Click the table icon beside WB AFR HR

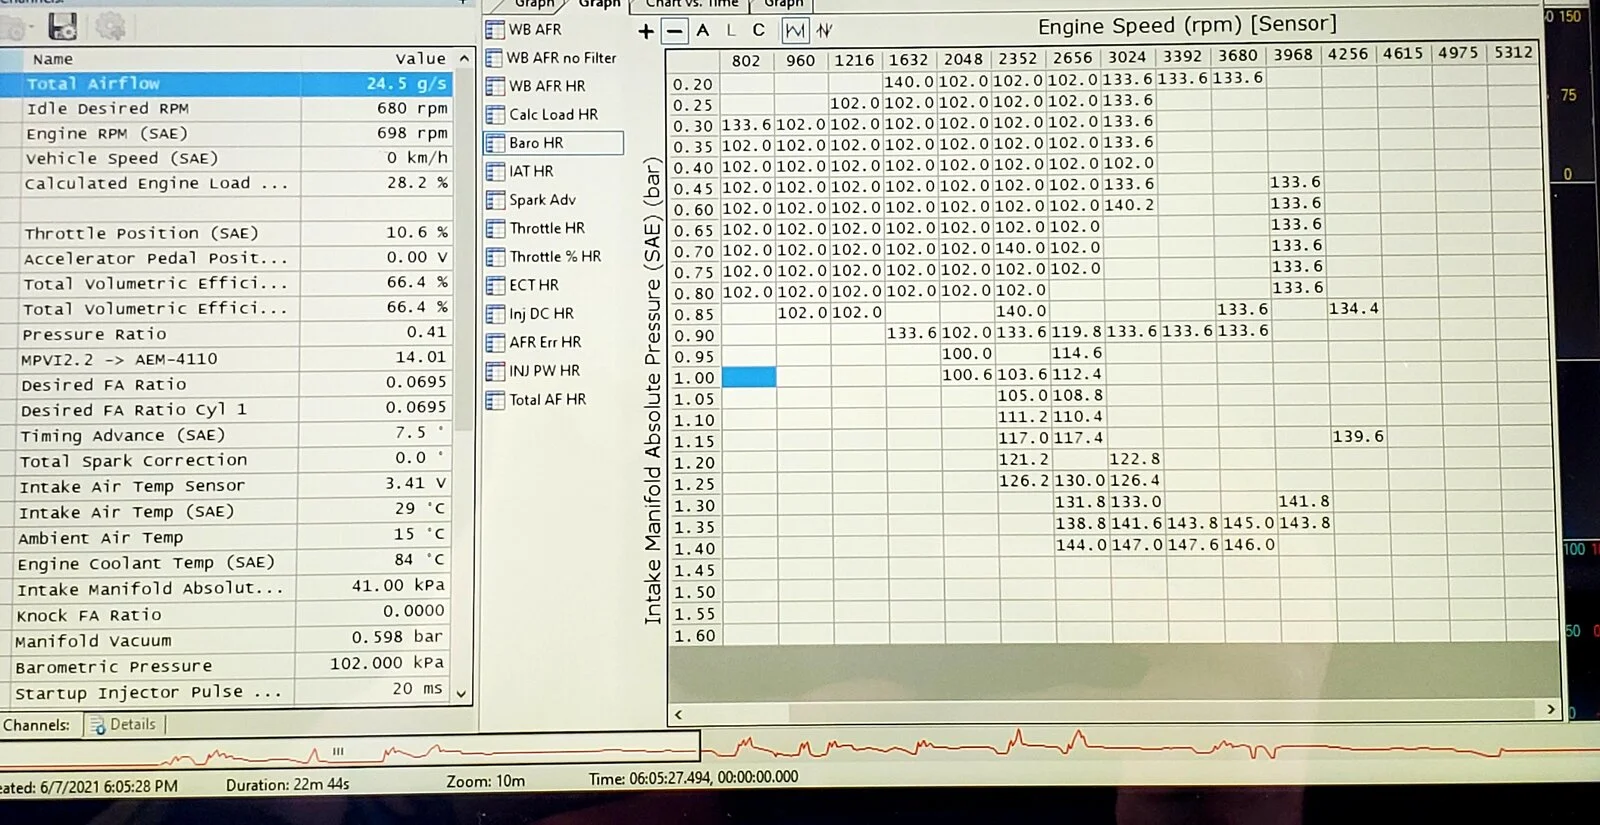495,86
